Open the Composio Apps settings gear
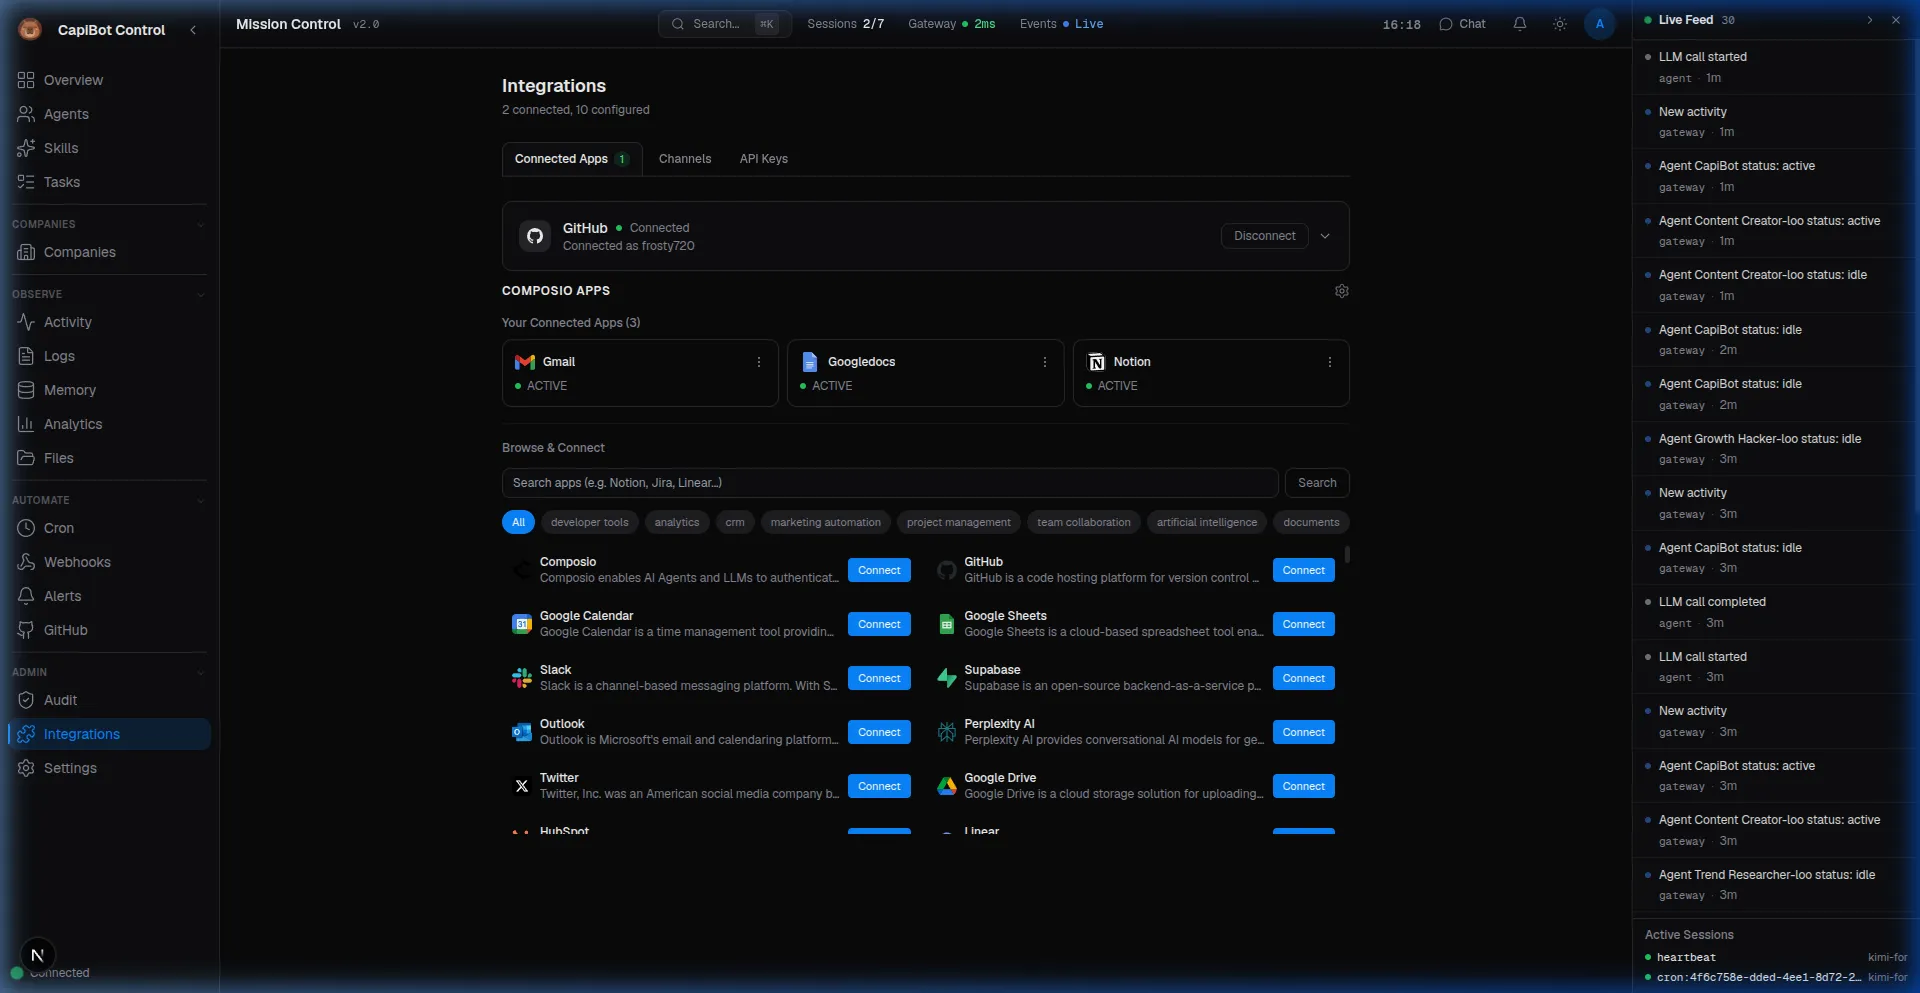1920x993 pixels. click(x=1341, y=291)
